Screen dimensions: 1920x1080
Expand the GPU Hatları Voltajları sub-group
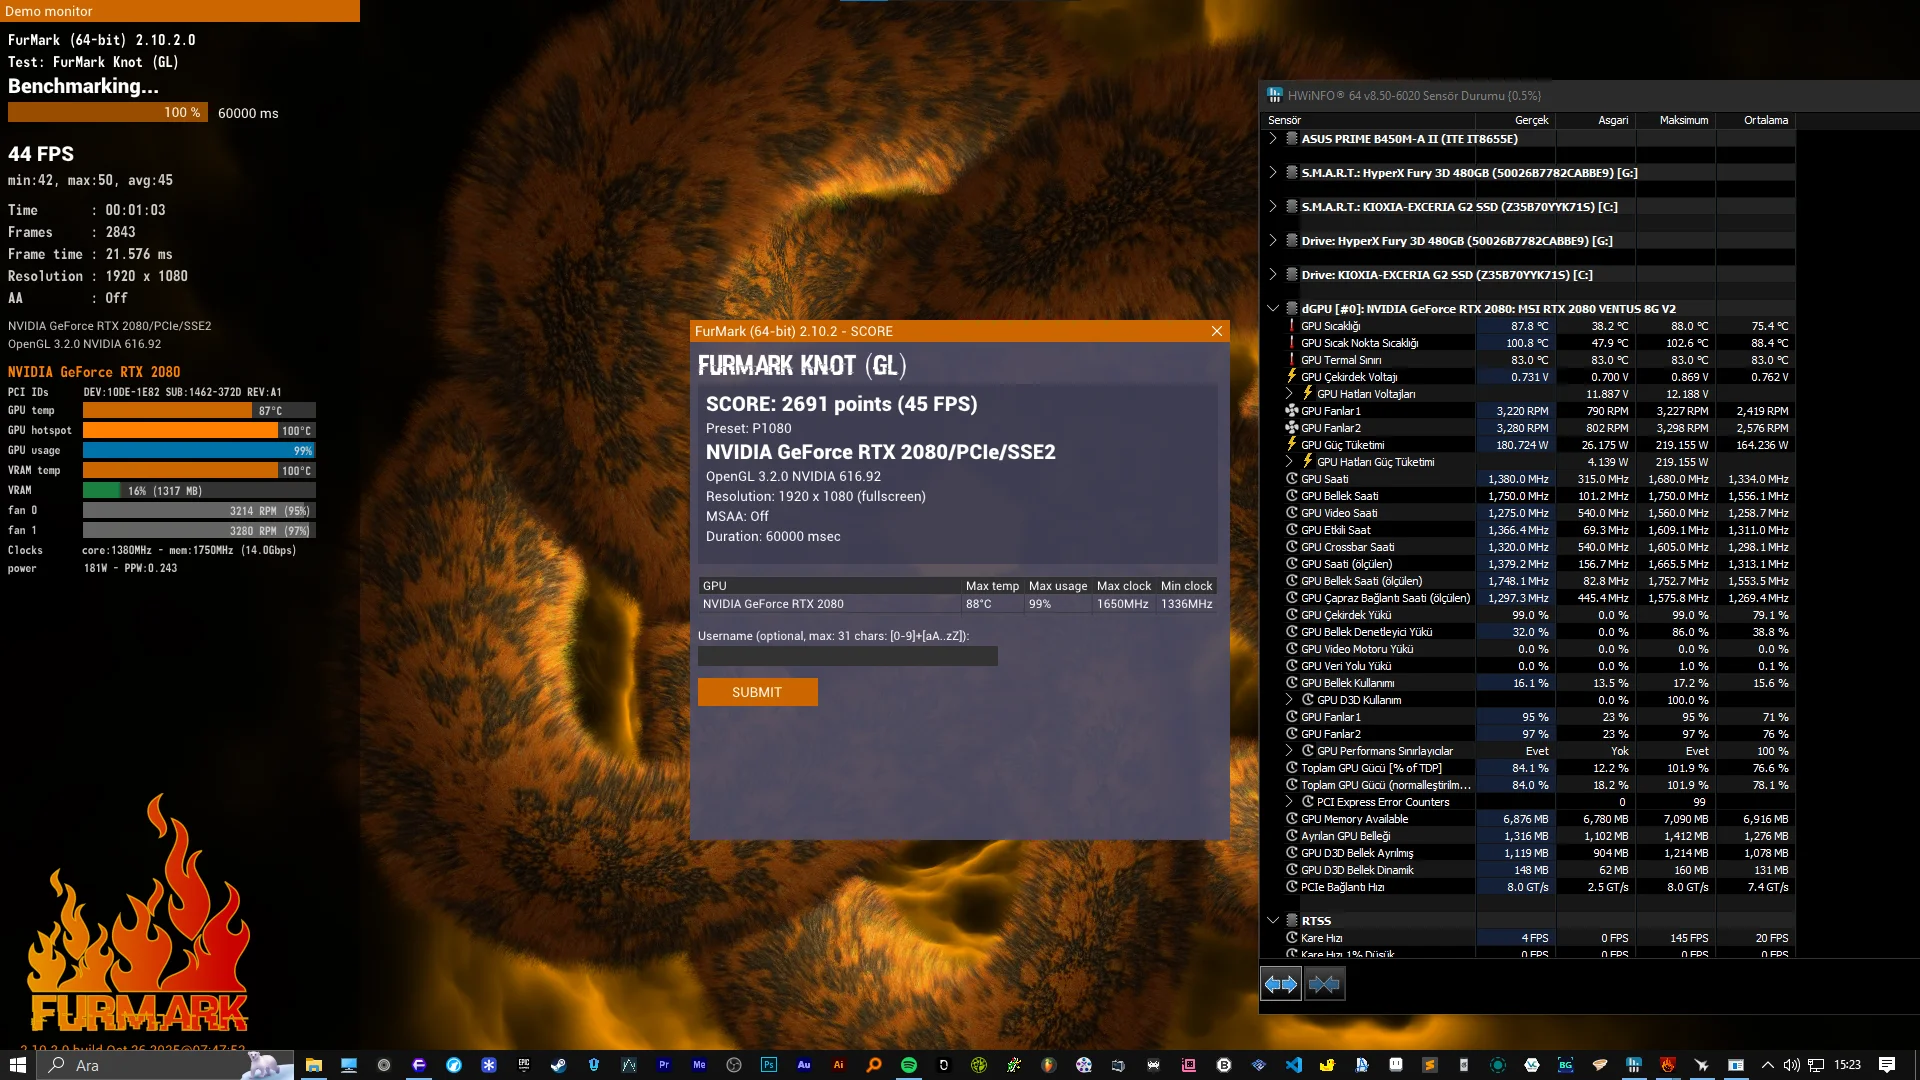[x=1289, y=394]
